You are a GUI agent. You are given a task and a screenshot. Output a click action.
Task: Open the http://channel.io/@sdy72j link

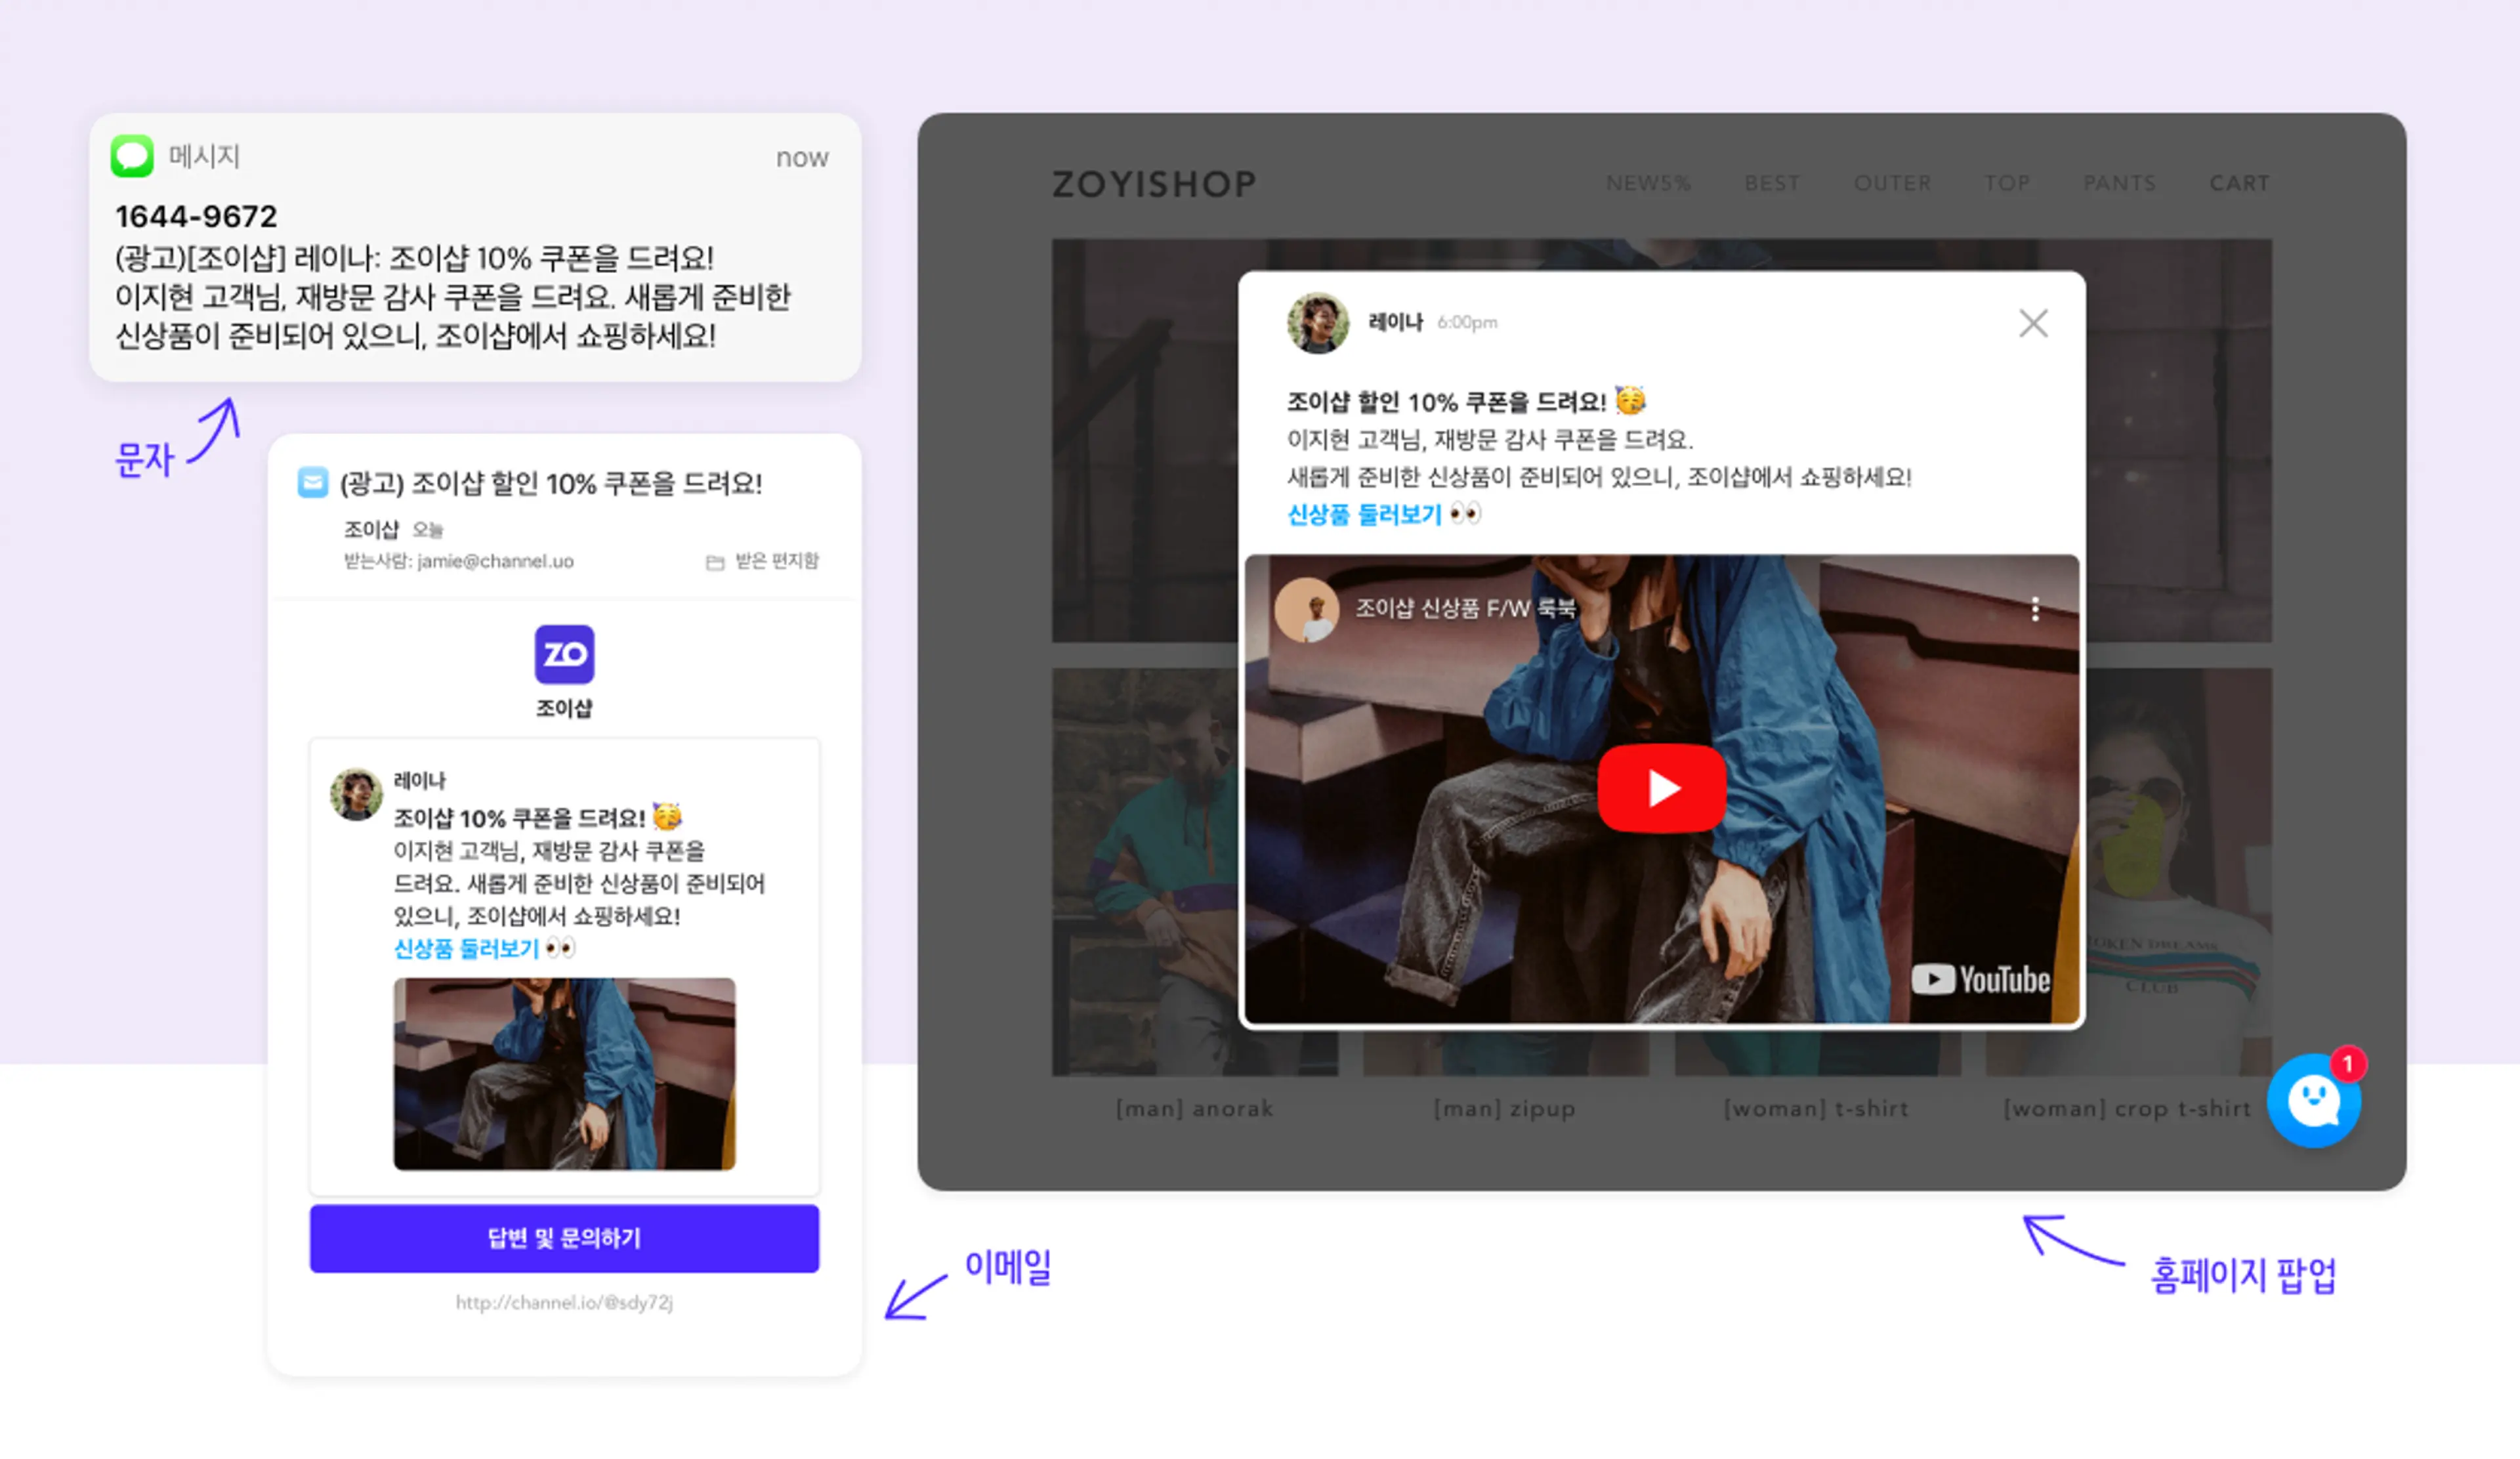564,1302
